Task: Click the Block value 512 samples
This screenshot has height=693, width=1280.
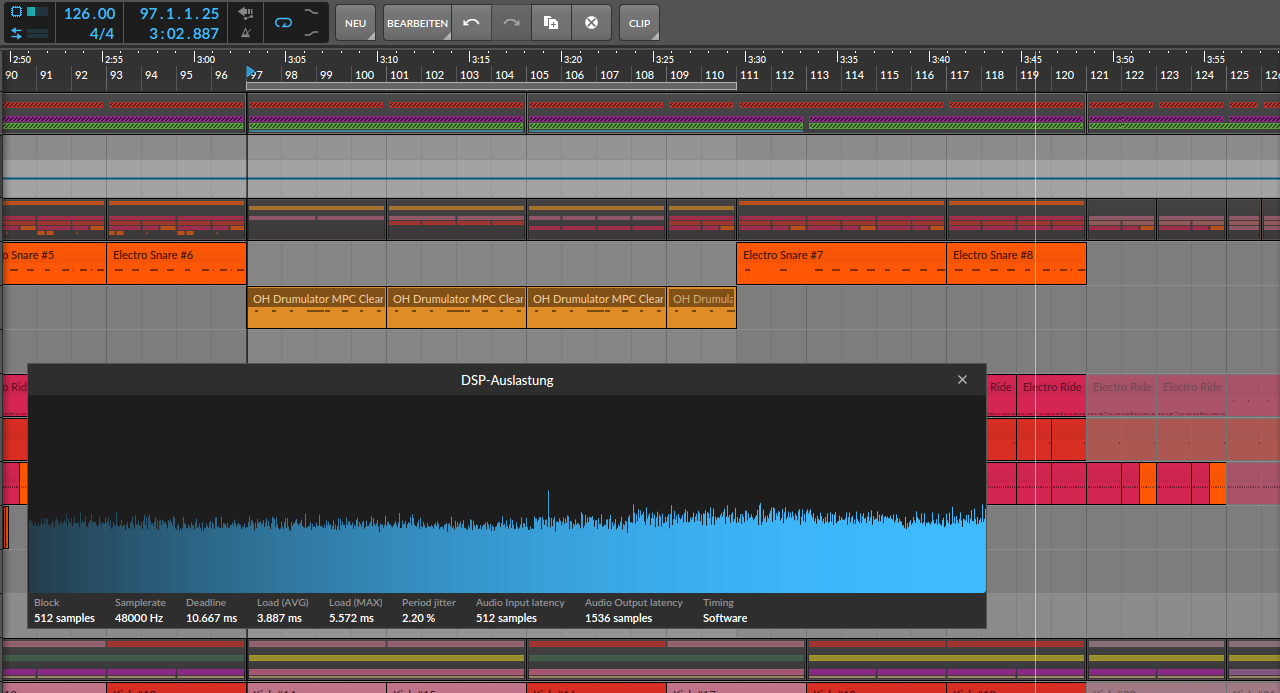Action: (x=64, y=618)
